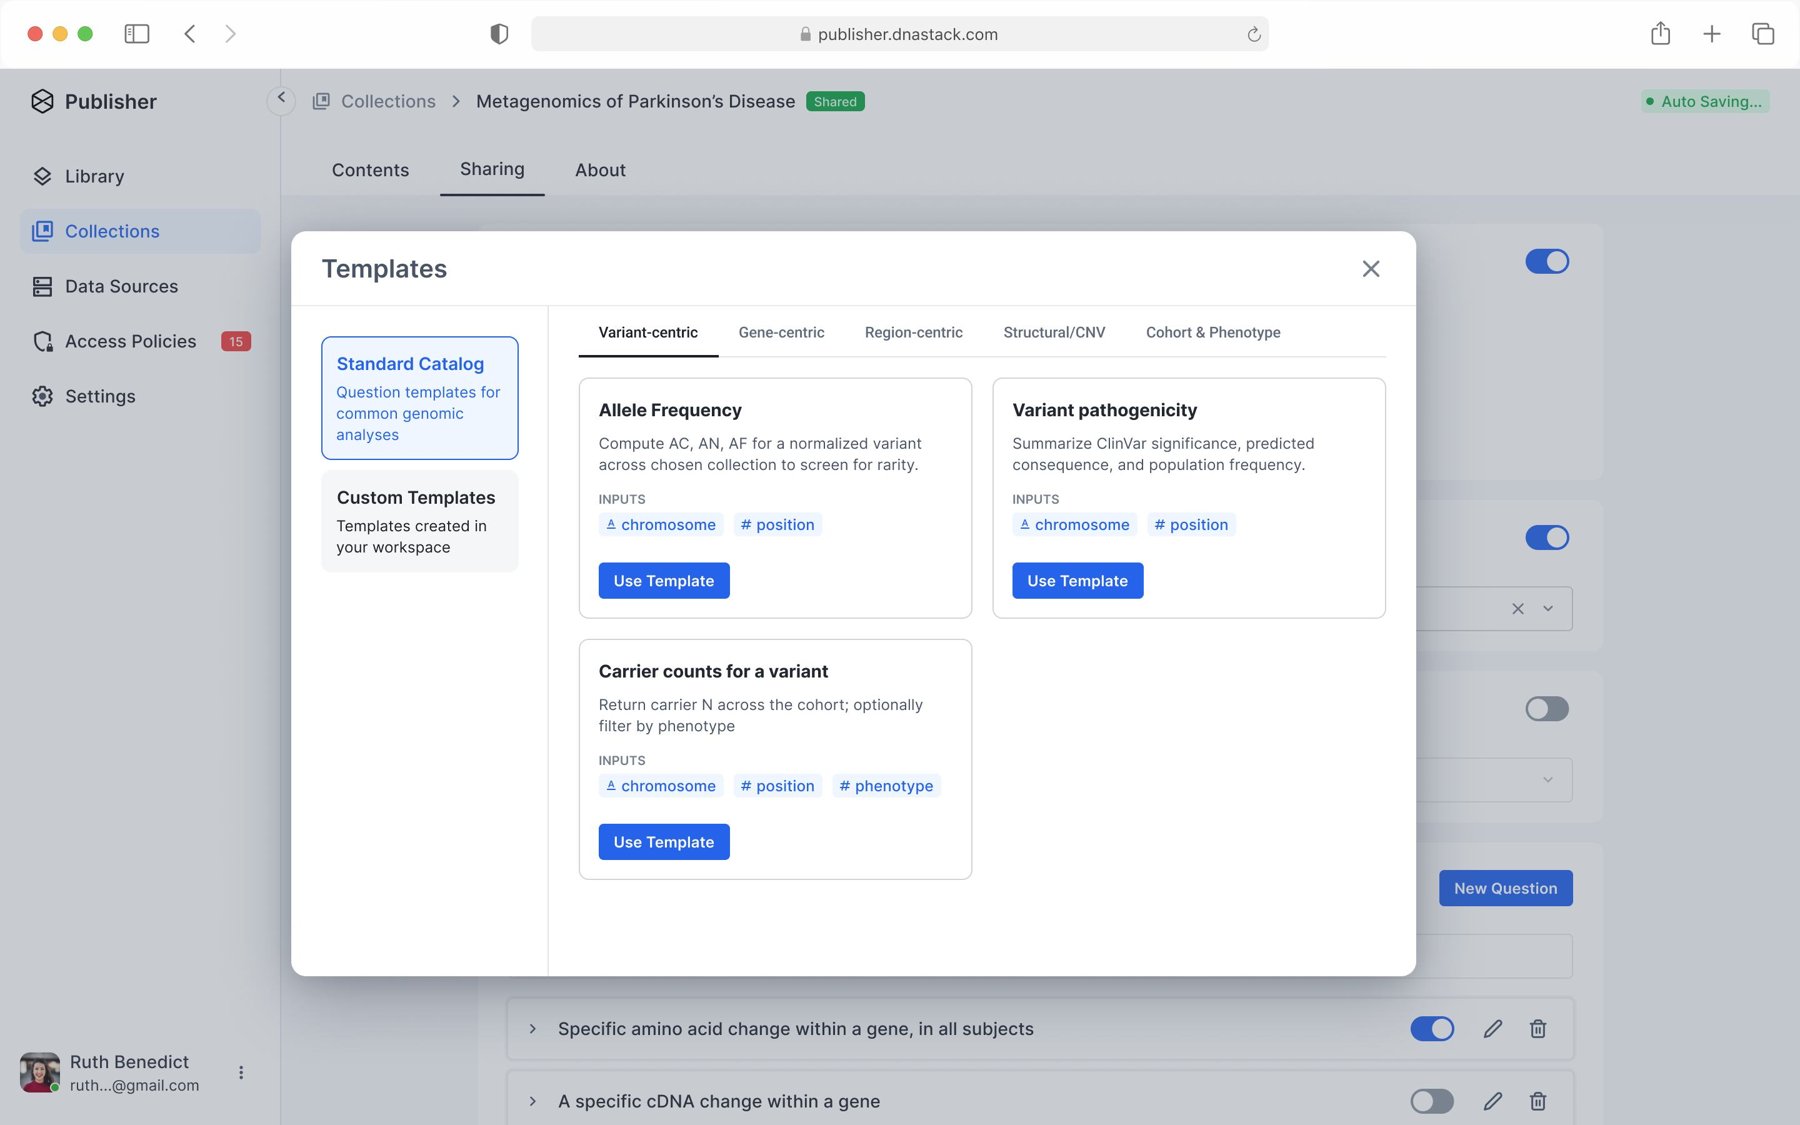Open Collections in the sidebar
This screenshot has height=1125, width=1800.
coord(140,231)
